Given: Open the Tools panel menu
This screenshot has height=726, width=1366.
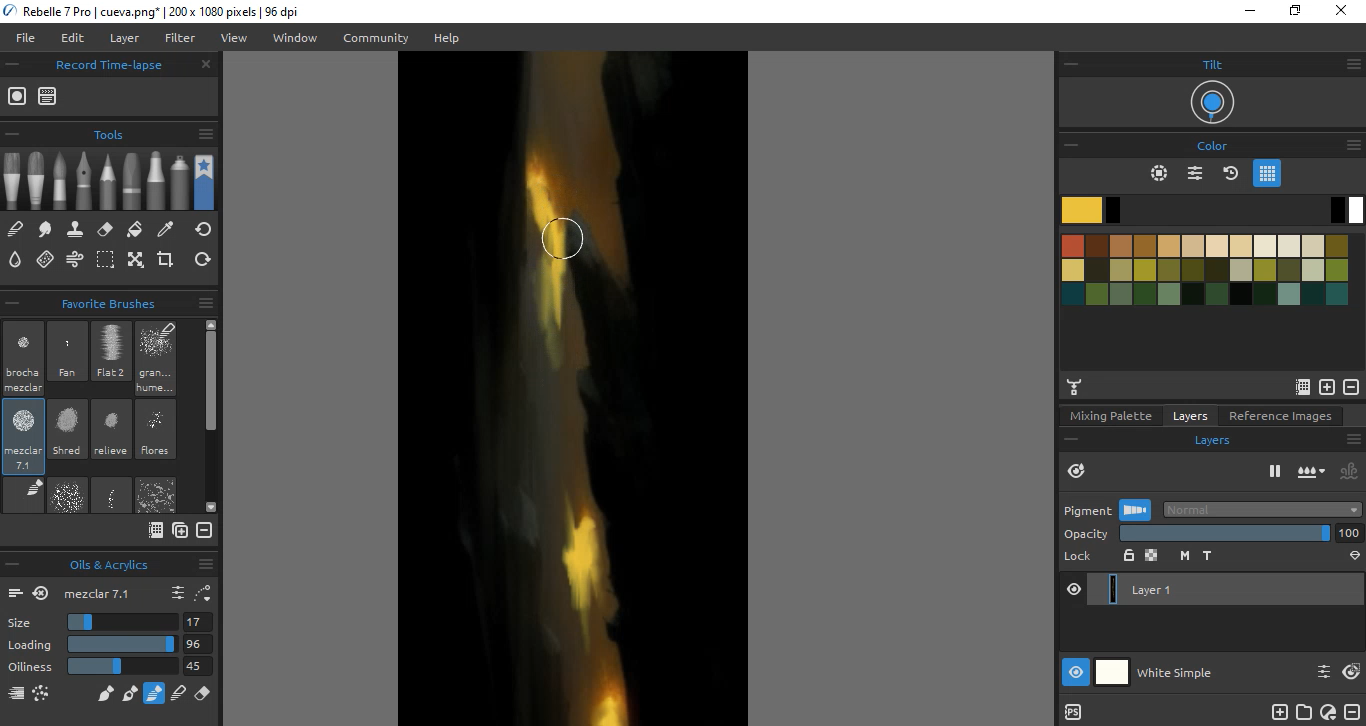Looking at the screenshot, I should (x=206, y=134).
